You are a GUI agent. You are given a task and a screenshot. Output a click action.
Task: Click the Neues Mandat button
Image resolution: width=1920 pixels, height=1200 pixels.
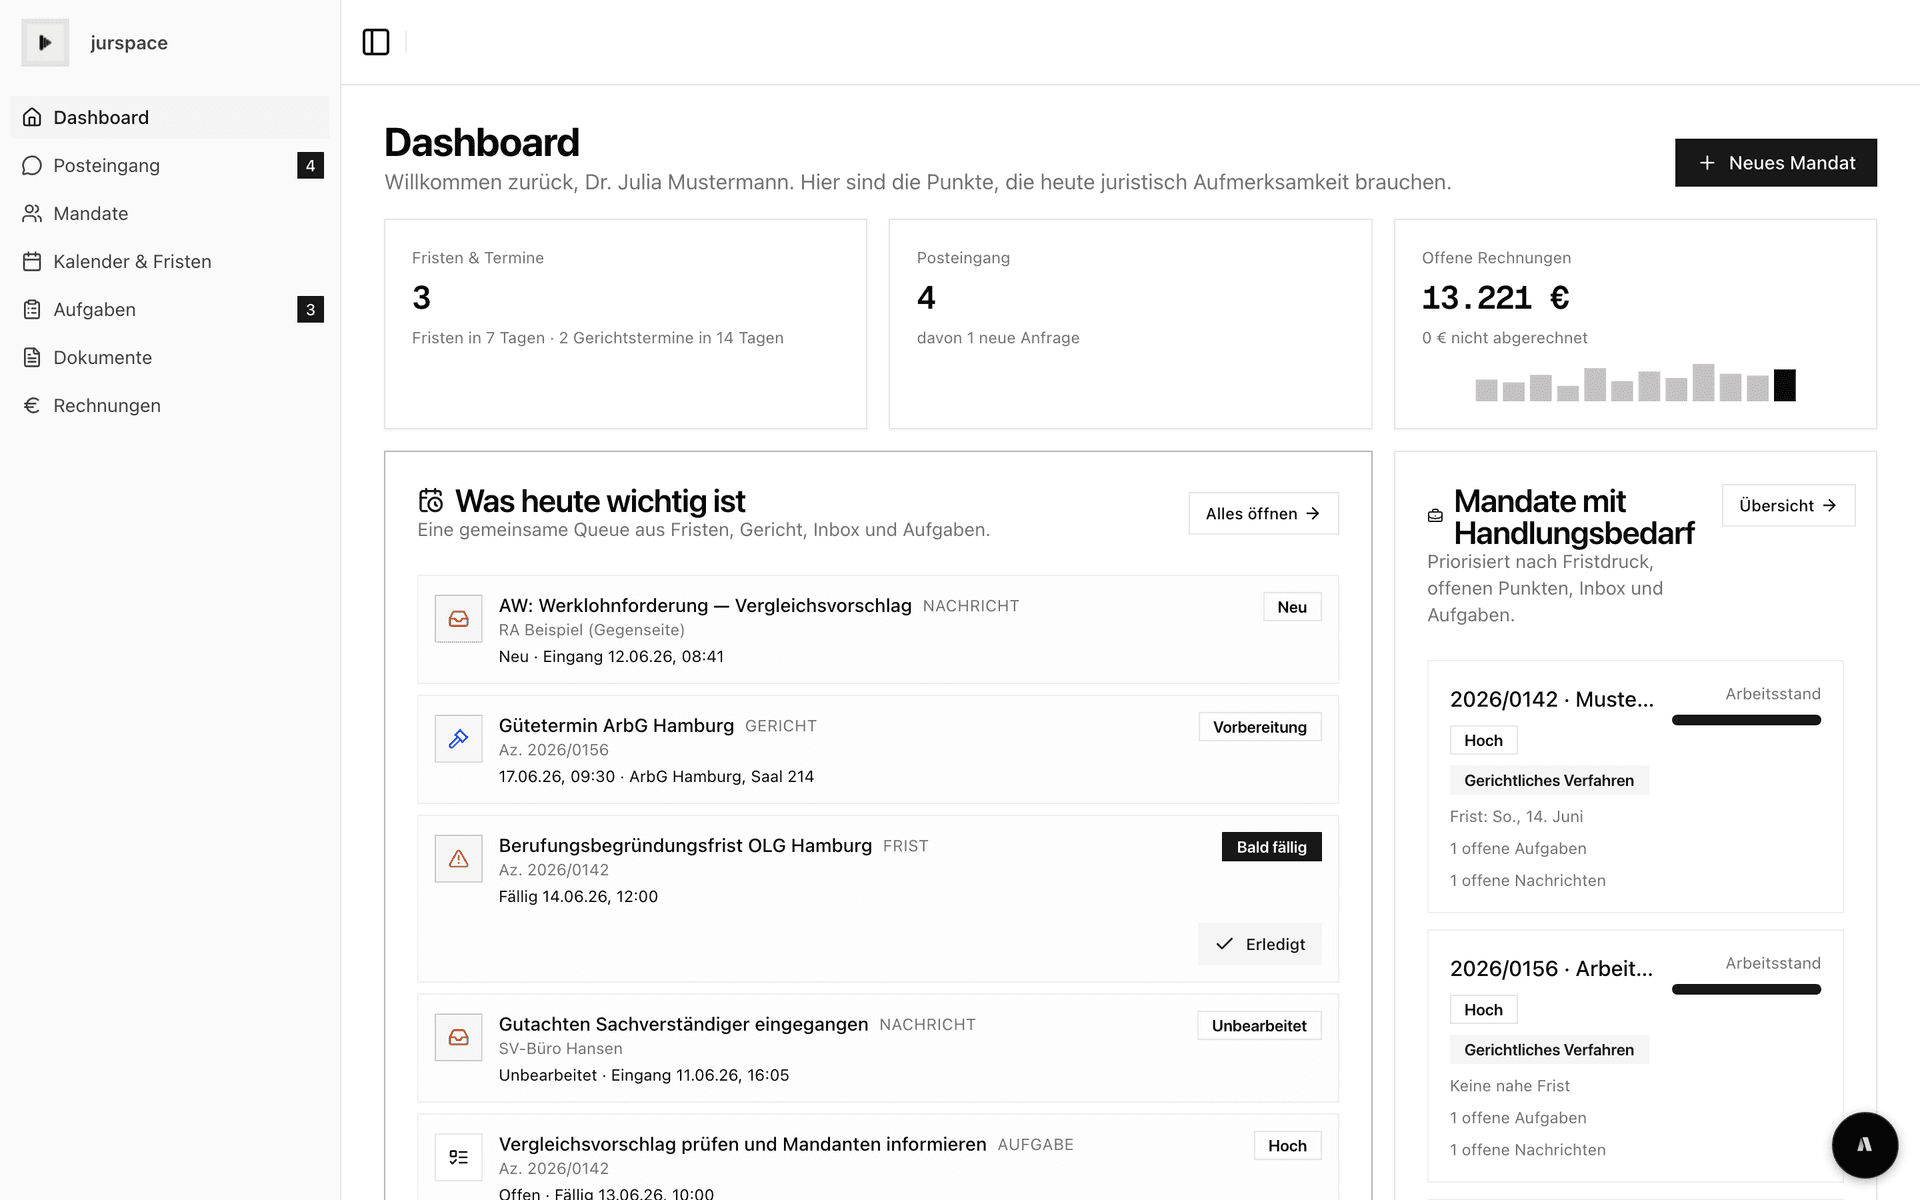pyautogui.click(x=1775, y=163)
